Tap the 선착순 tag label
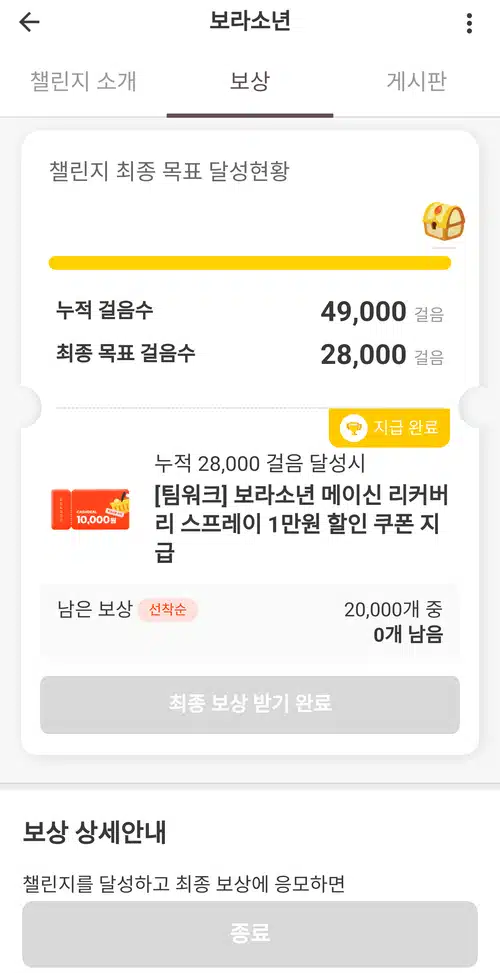This screenshot has height=973, width=500. click(167, 611)
